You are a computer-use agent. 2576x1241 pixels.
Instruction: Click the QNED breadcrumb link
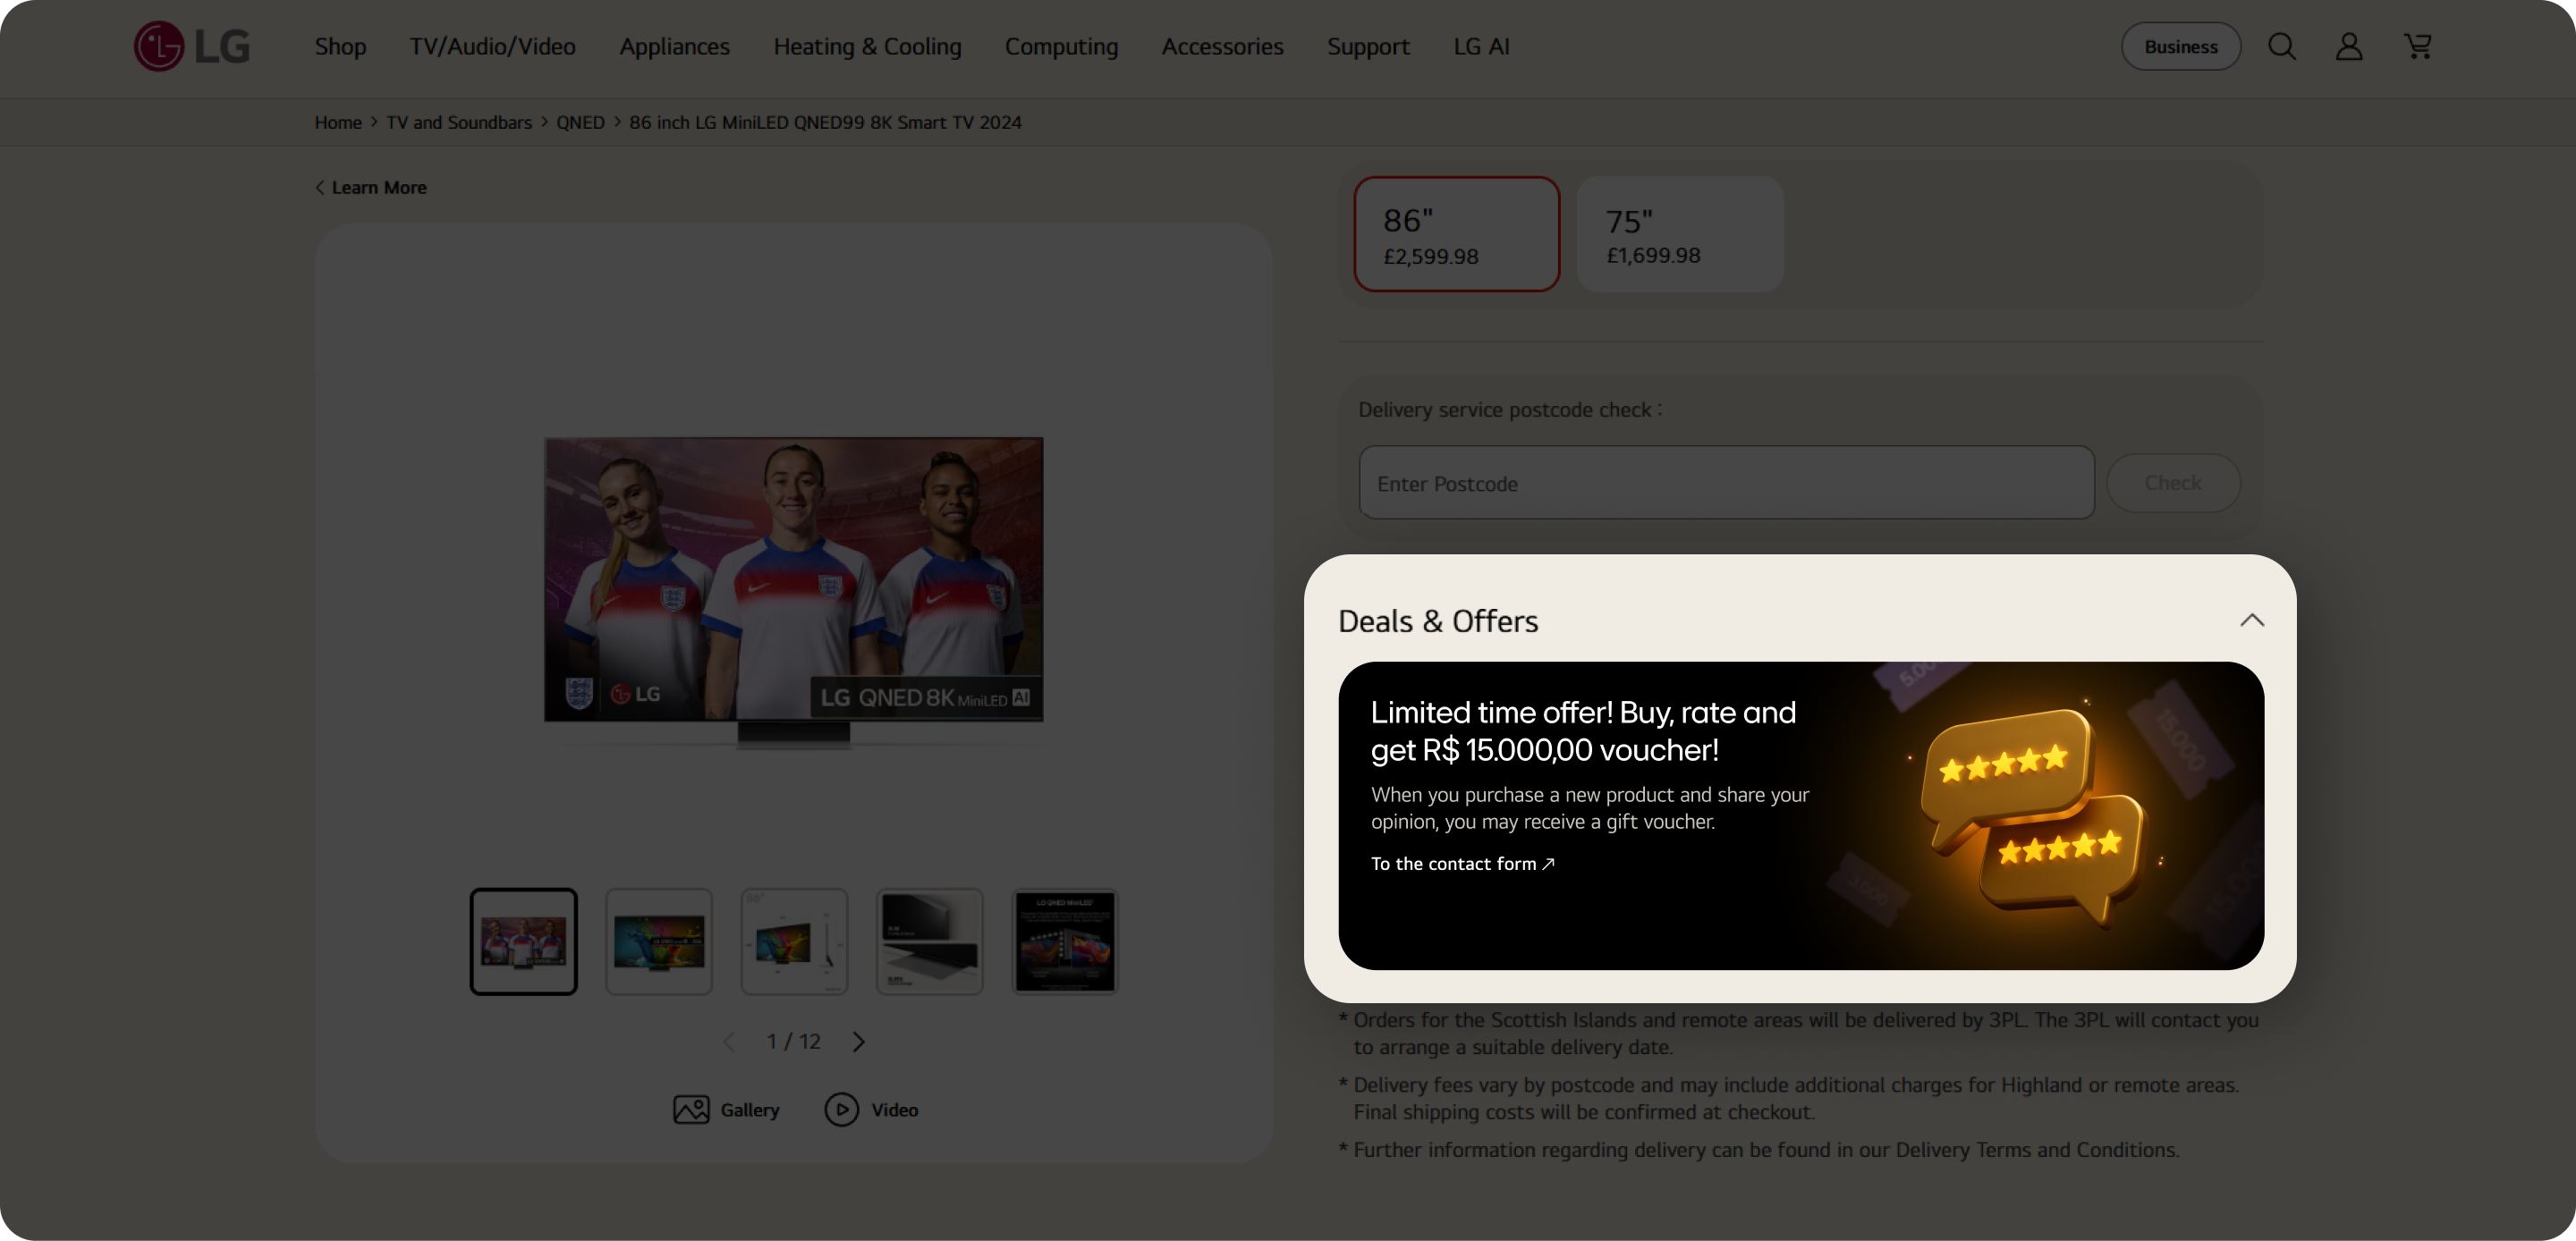click(580, 122)
